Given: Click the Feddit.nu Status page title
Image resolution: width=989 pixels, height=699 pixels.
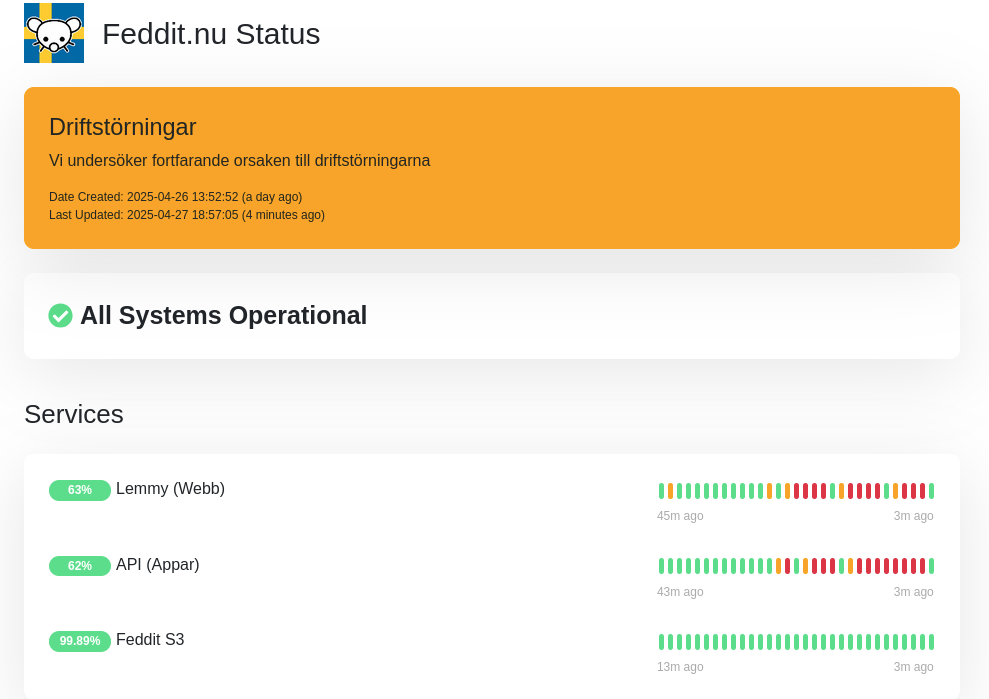Looking at the screenshot, I should click(x=211, y=34).
